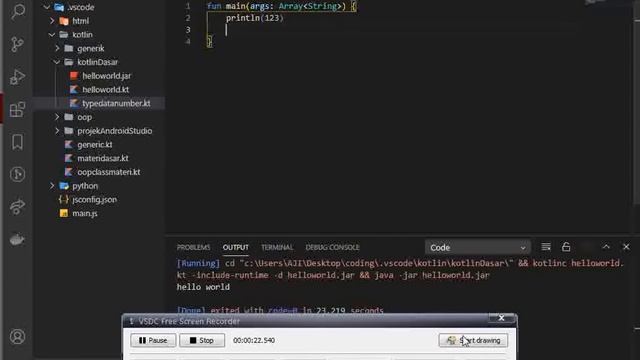Screen dimensions: 640x360
Task: Close the VSDC Free Screen Recorder window
Action: tap(501, 318)
